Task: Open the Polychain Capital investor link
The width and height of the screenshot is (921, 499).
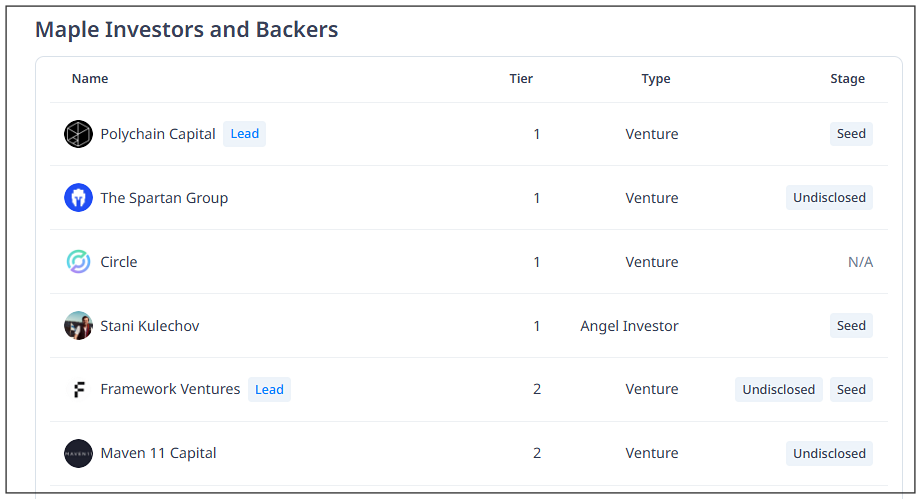Action: 158,134
